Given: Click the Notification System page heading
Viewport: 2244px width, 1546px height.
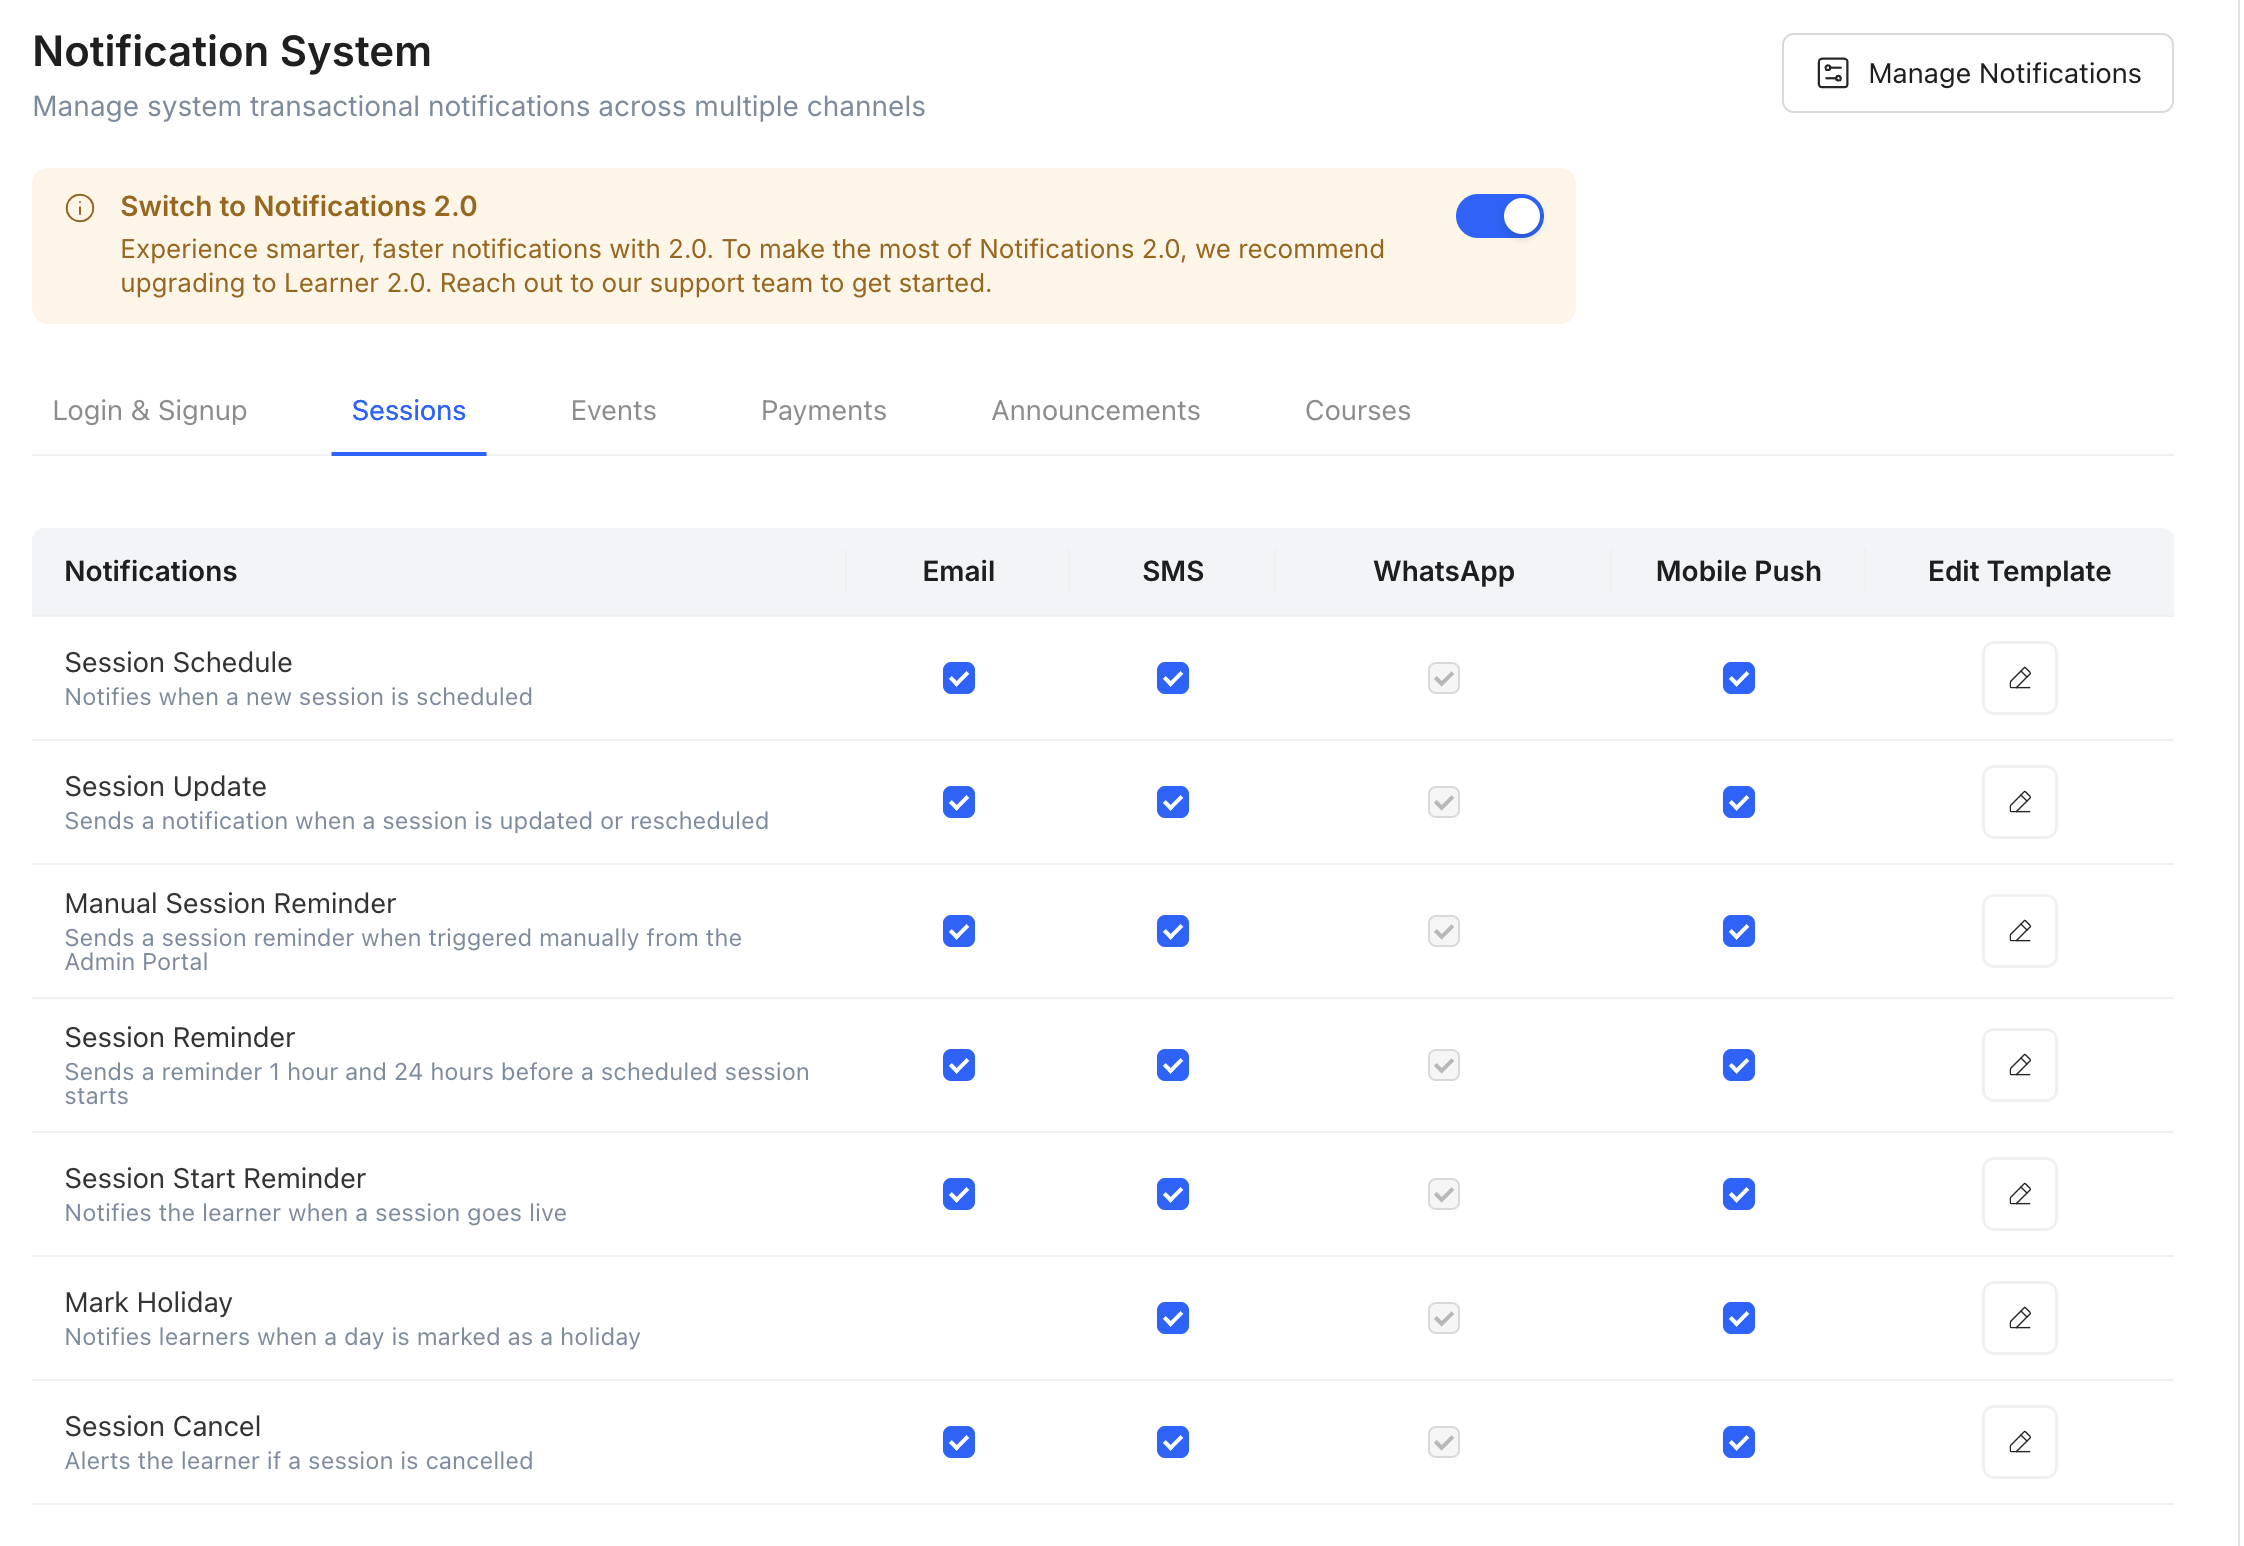Looking at the screenshot, I should pos(232,51).
